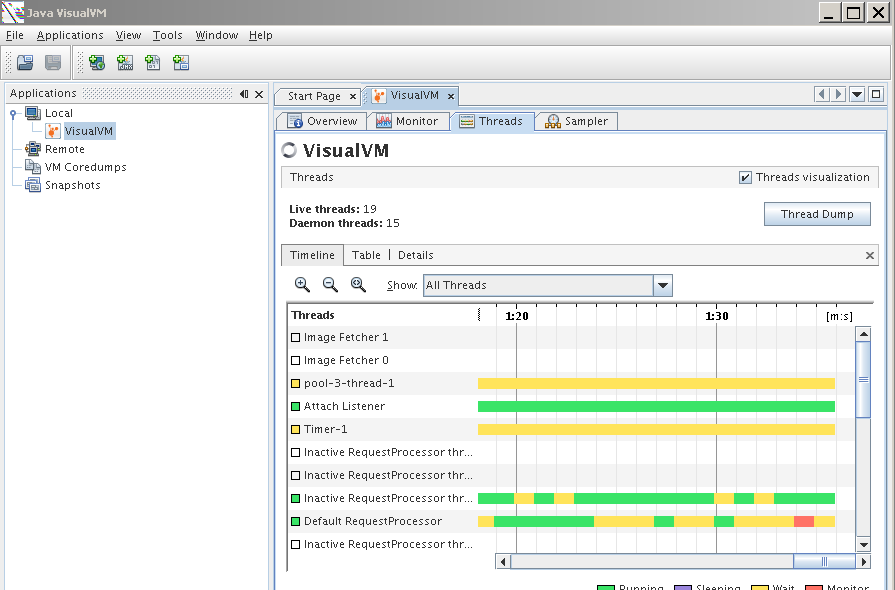Maximize the editor window square icon
Image resolution: width=895 pixels, height=590 pixels.
tap(876, 94)
